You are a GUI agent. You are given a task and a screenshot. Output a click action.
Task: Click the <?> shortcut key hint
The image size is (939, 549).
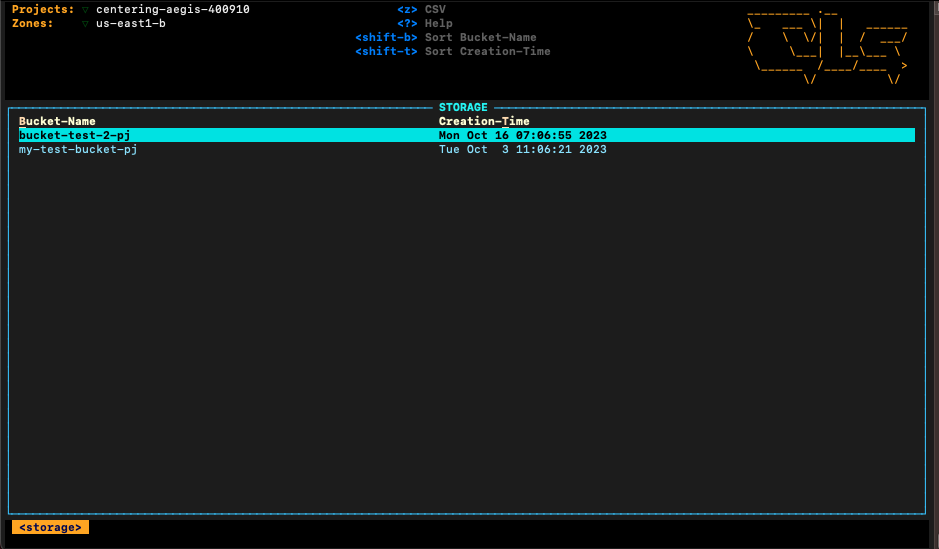point(407,23)
